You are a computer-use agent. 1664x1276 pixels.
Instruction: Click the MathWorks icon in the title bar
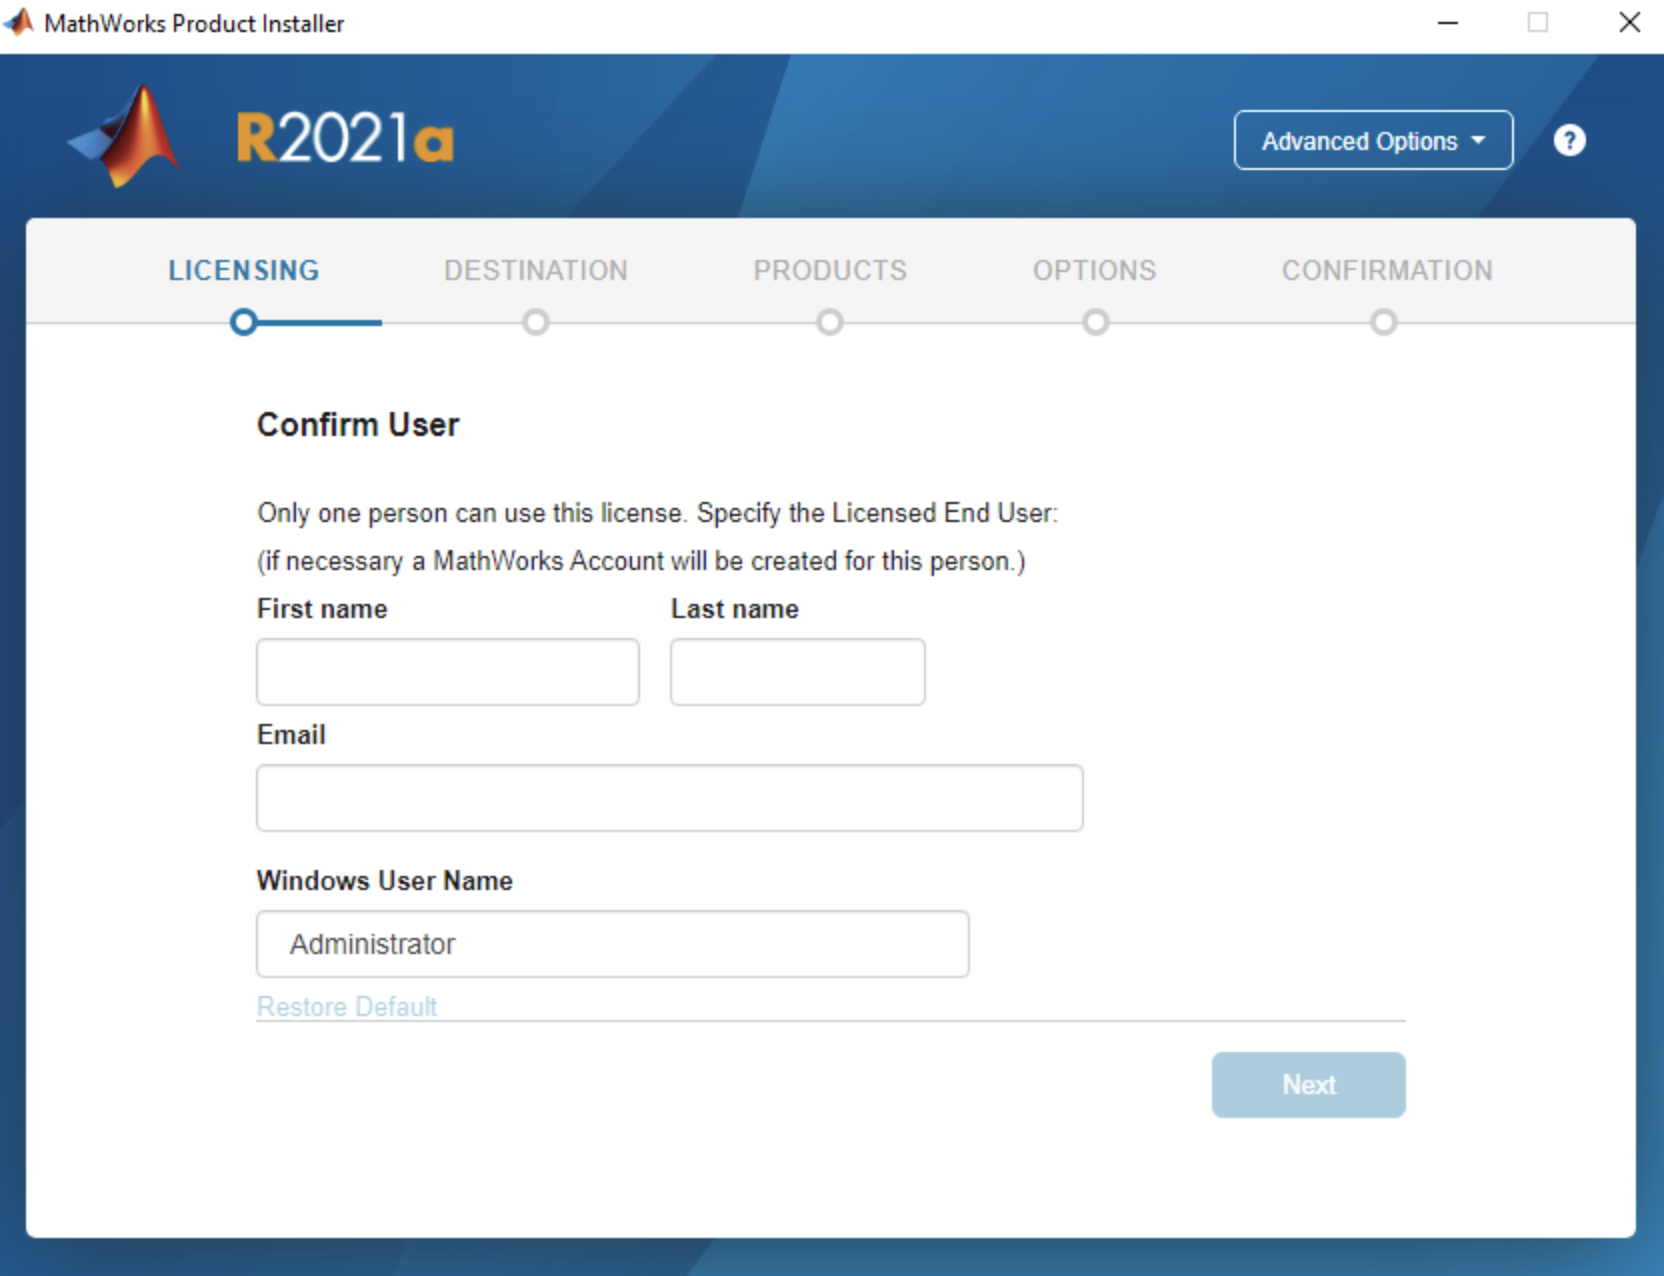(19, 22)
